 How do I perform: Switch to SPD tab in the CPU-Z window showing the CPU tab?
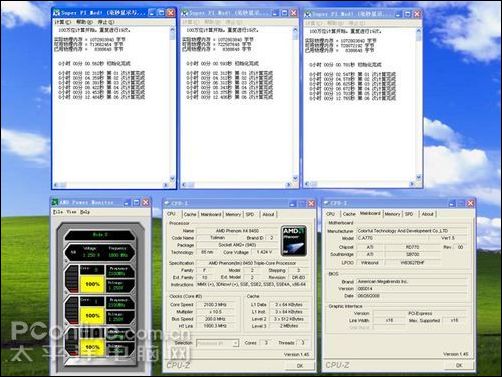250,214
